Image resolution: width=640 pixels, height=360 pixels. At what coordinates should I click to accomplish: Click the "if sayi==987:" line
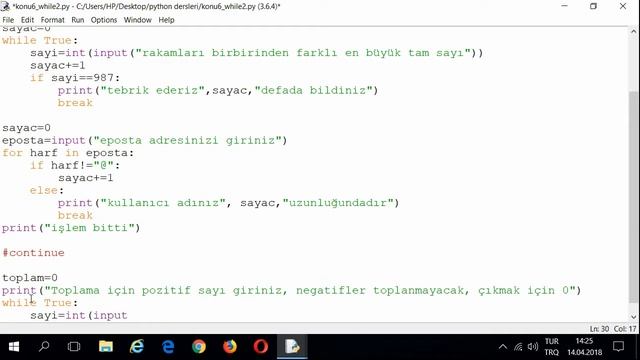click(x=75, y=78)
